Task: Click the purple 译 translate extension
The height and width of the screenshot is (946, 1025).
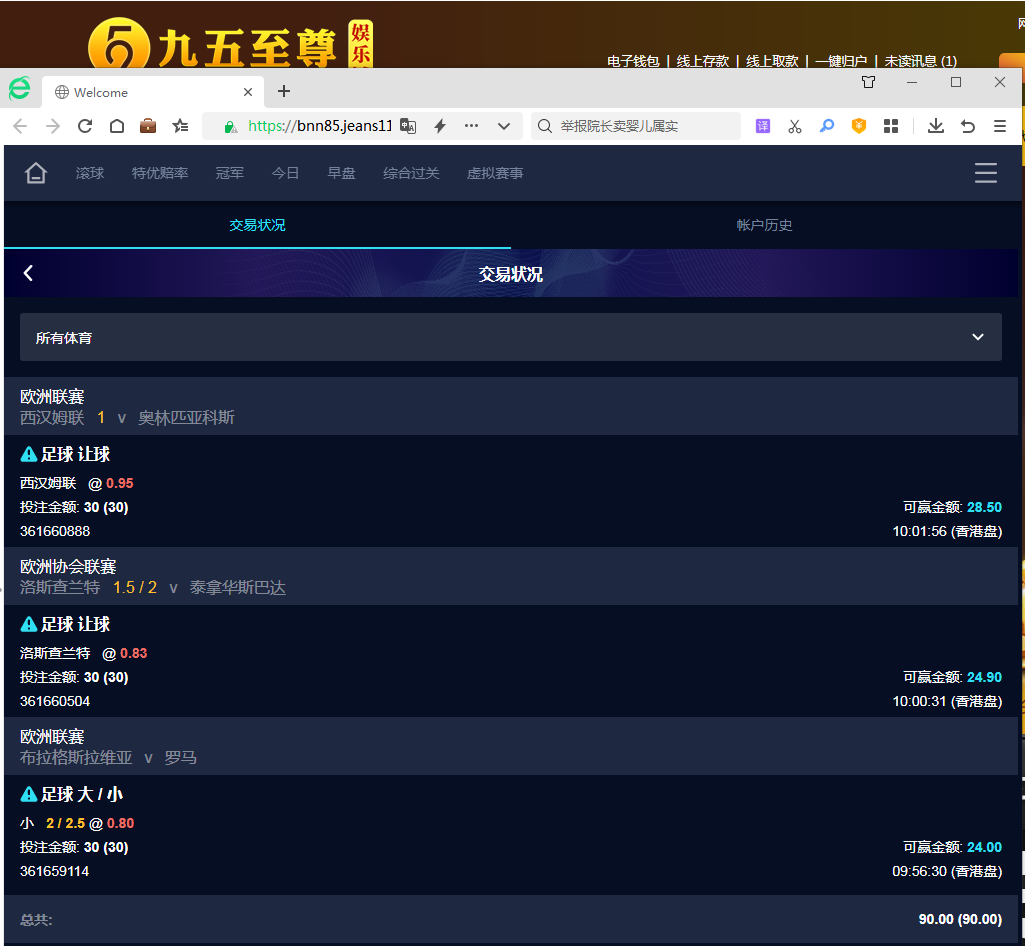Action: click(763, 126)
